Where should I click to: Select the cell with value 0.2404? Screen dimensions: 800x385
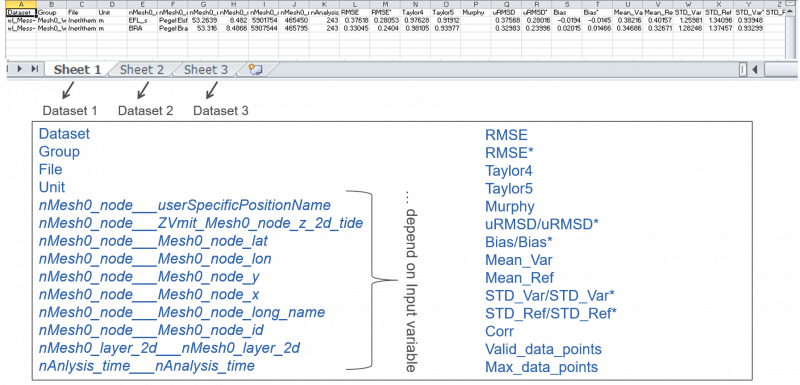coord(385,29)
